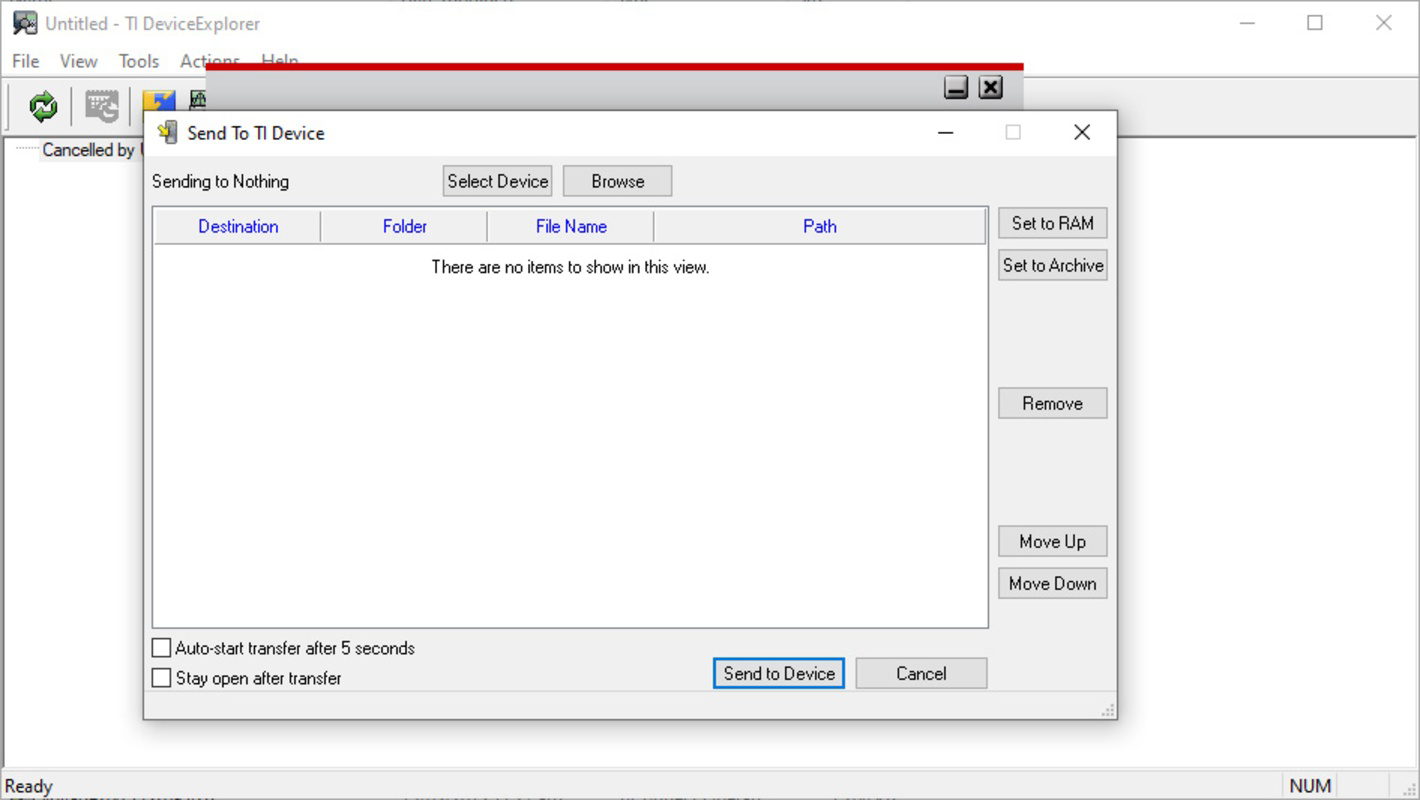Click the Select Device button
This screenshot has width=1420, height=800.
[x=498, y=181]
